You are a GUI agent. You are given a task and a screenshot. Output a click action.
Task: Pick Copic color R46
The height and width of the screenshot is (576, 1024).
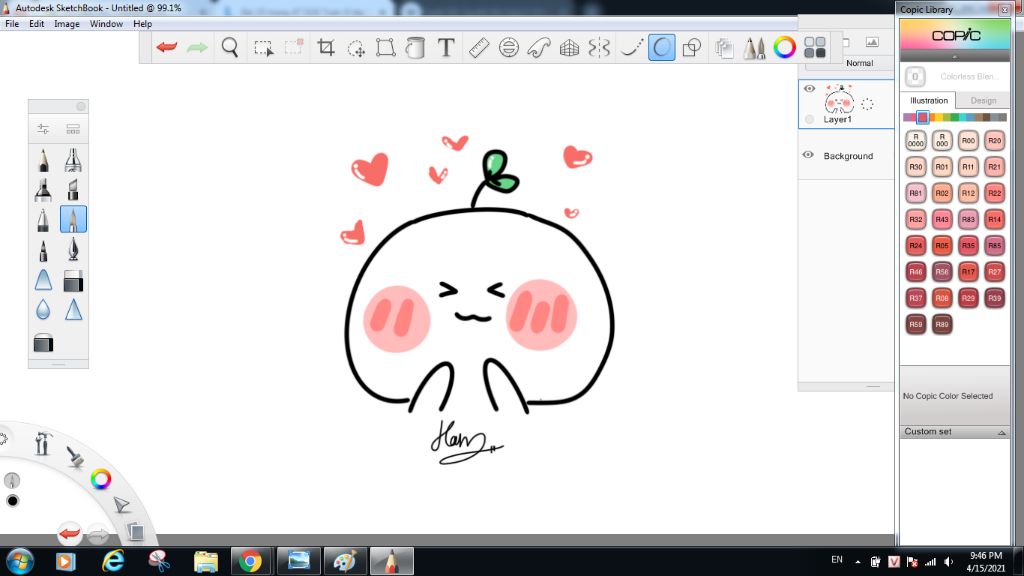tap(916, 272)
